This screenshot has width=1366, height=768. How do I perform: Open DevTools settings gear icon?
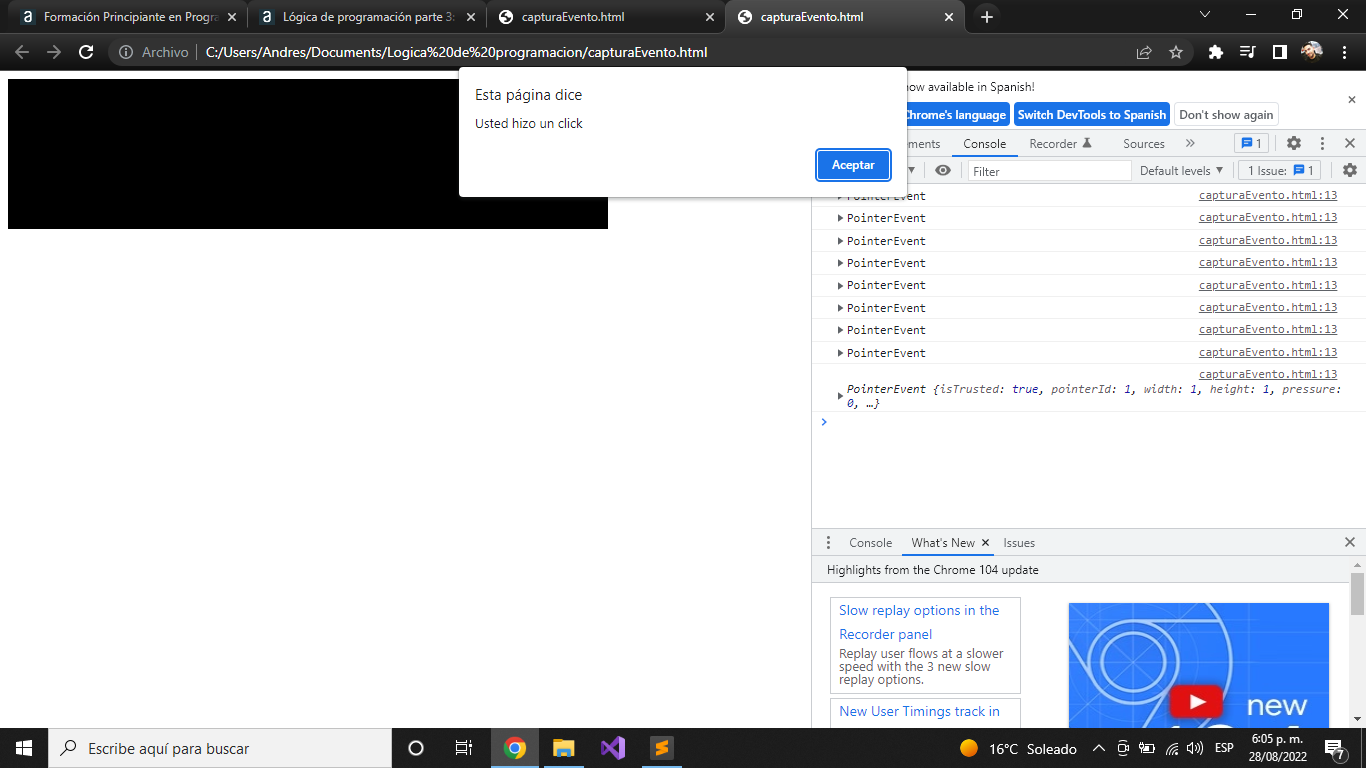click(1294, 143)
